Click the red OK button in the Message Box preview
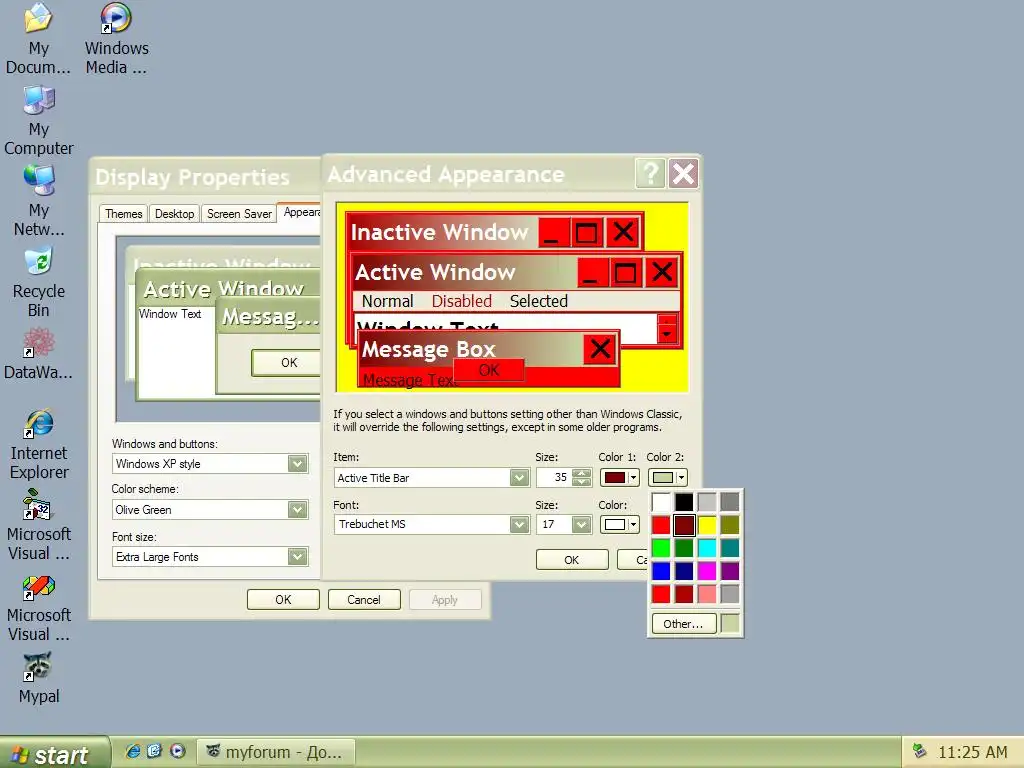The image size is (1024, 768). click(488, 370)
